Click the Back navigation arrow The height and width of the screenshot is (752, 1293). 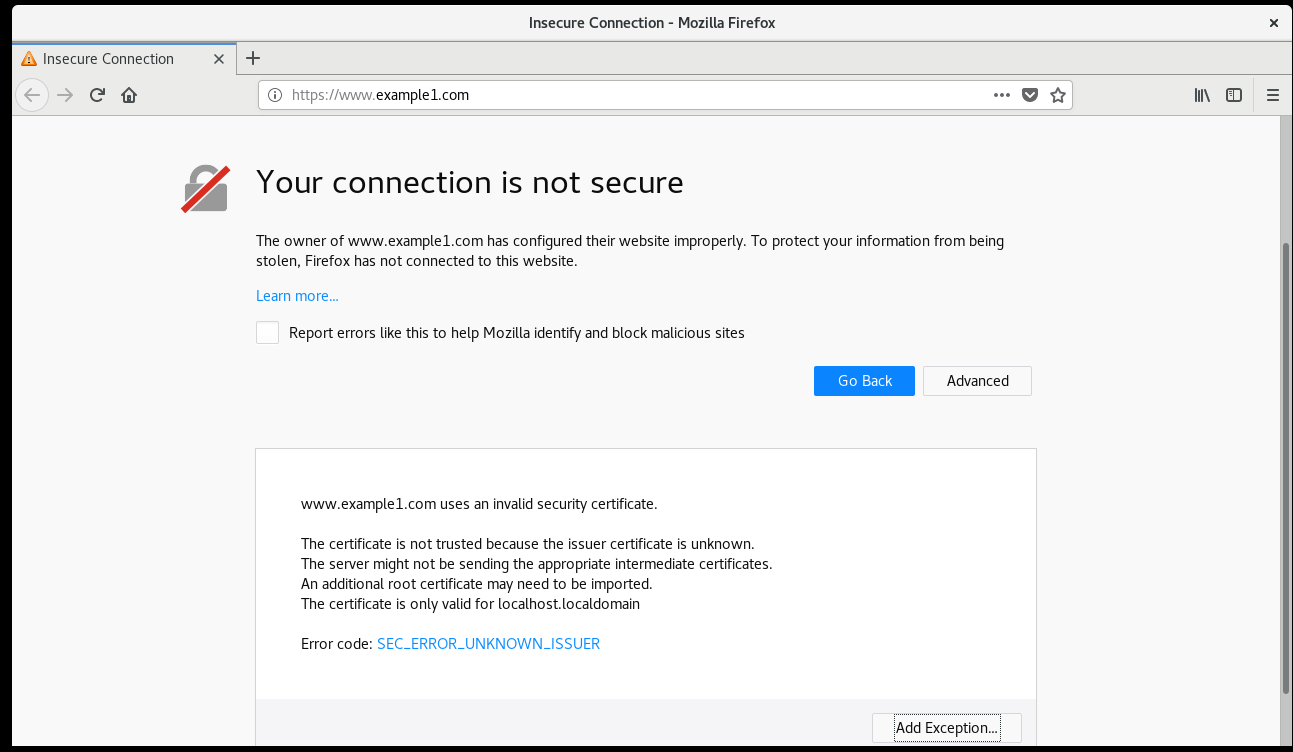(32, 95)
